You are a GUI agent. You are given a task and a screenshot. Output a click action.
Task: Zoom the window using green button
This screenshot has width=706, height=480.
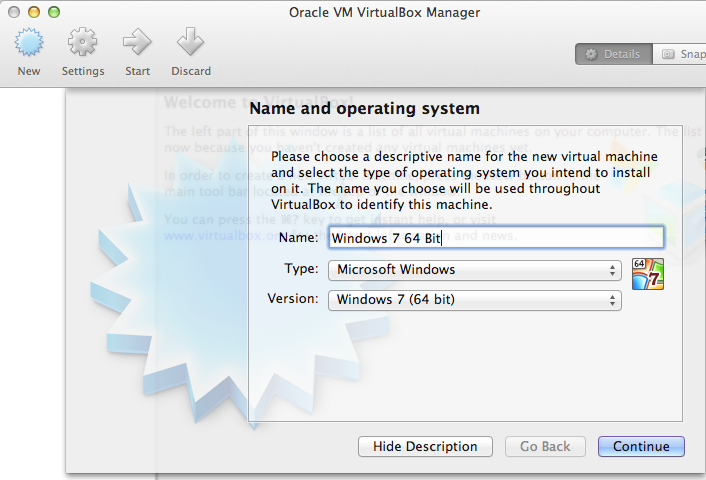click(x=54, y=12)
